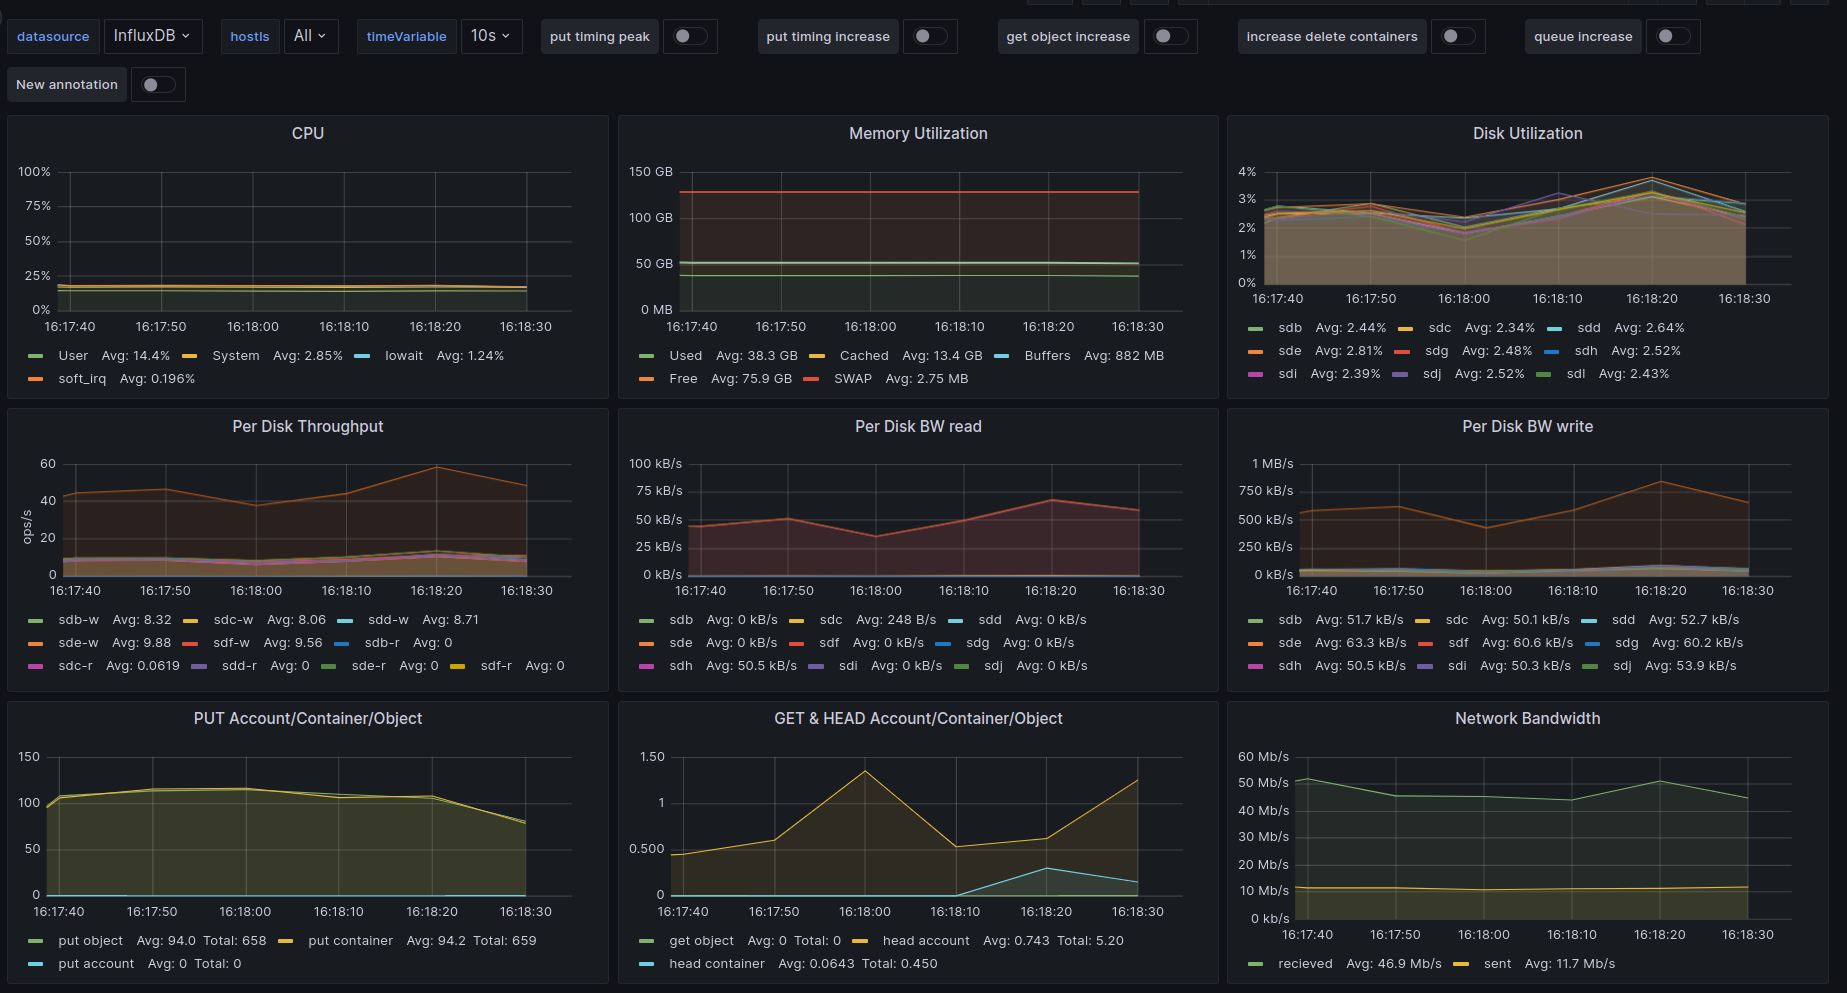Click the Memory Utilization panel title
This screenshot has width=1847, height=993.
(x=917, y=134)
